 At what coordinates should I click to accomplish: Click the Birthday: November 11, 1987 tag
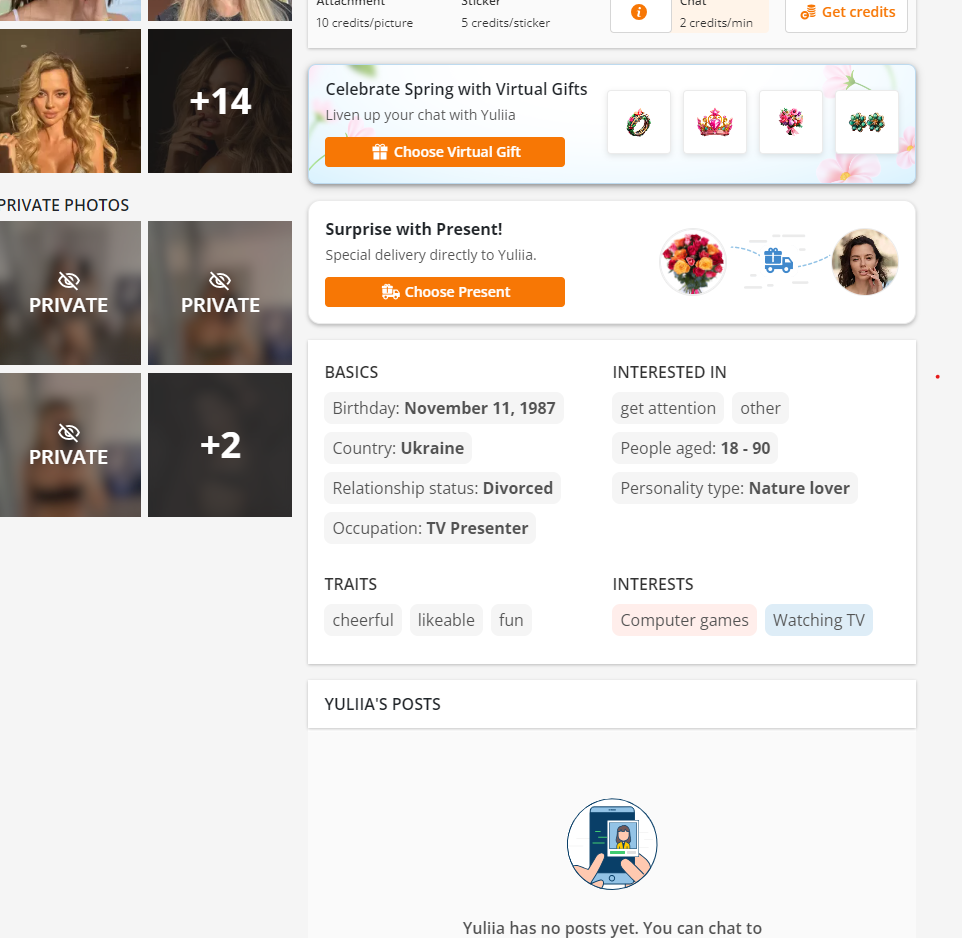[444, 409]
